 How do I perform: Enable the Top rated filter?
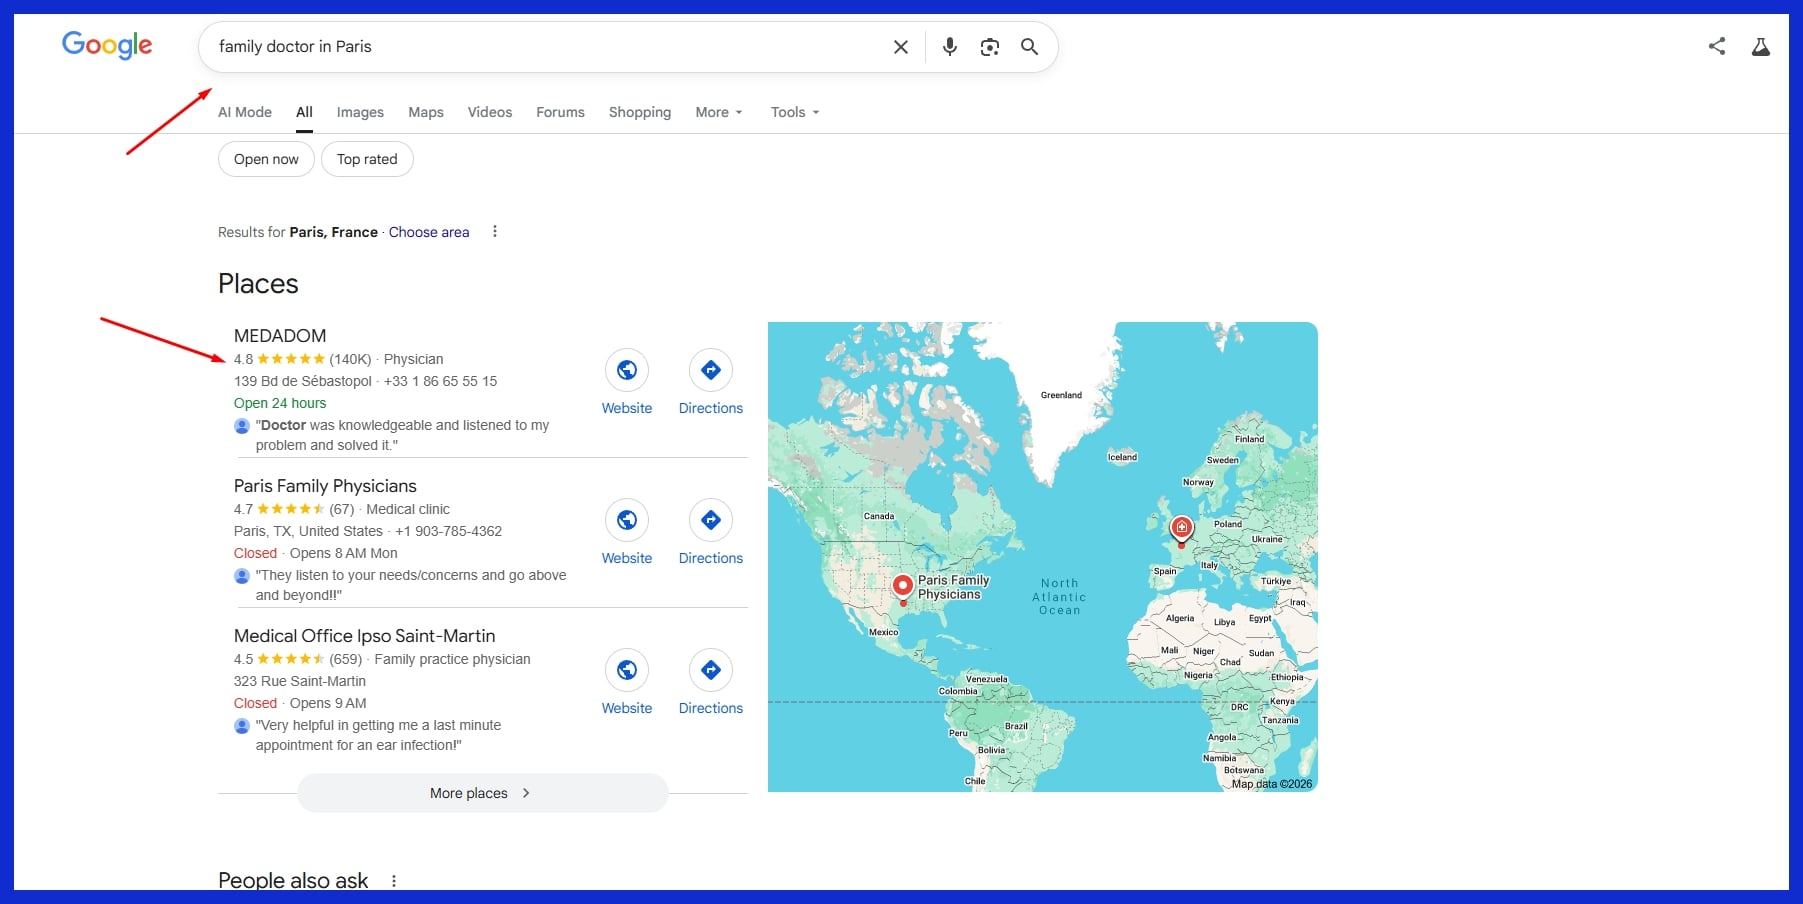tap(366, 158)
